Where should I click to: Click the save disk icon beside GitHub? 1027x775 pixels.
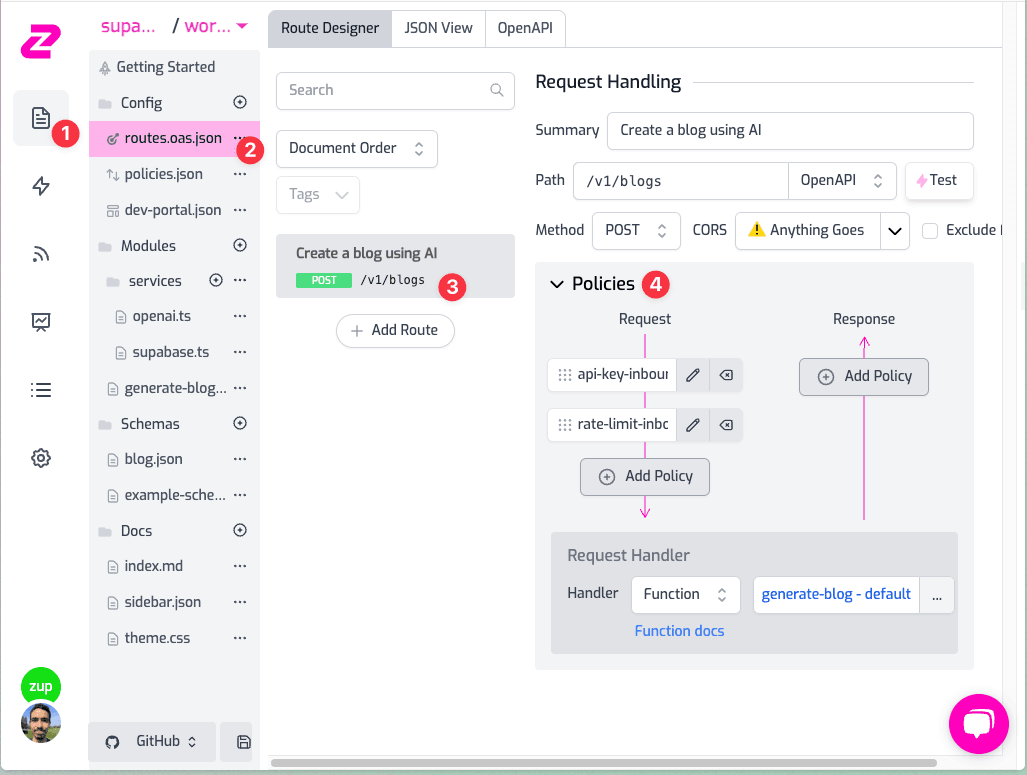point(244,742)
